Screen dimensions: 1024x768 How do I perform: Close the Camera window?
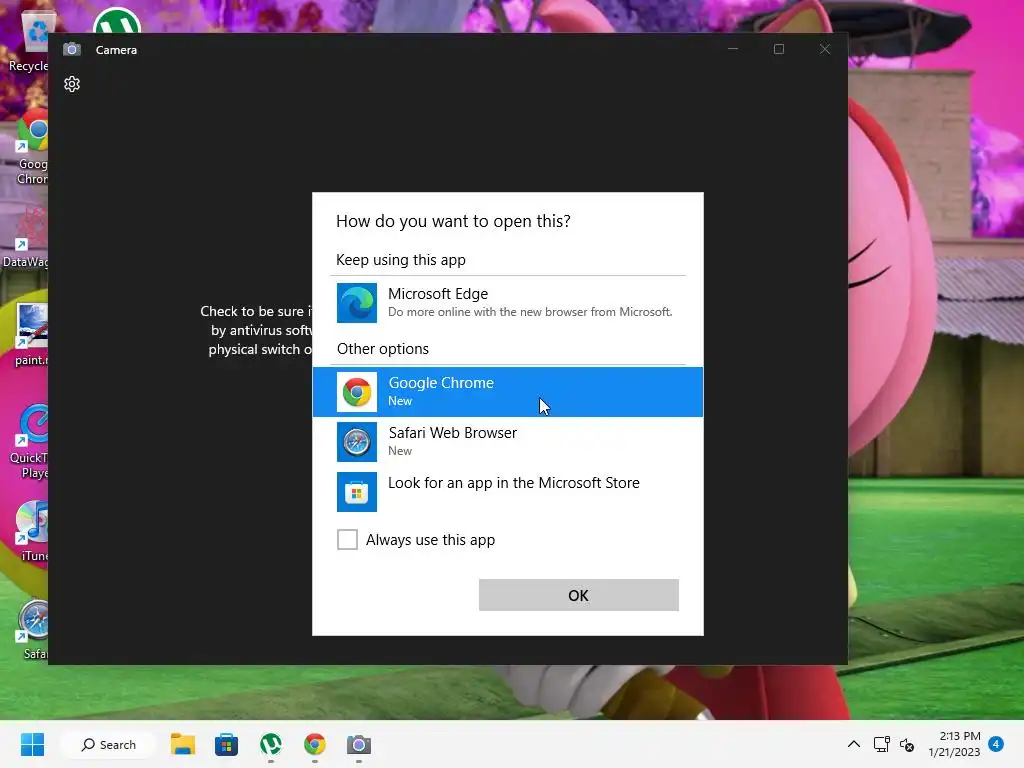(x=825, y=50)
